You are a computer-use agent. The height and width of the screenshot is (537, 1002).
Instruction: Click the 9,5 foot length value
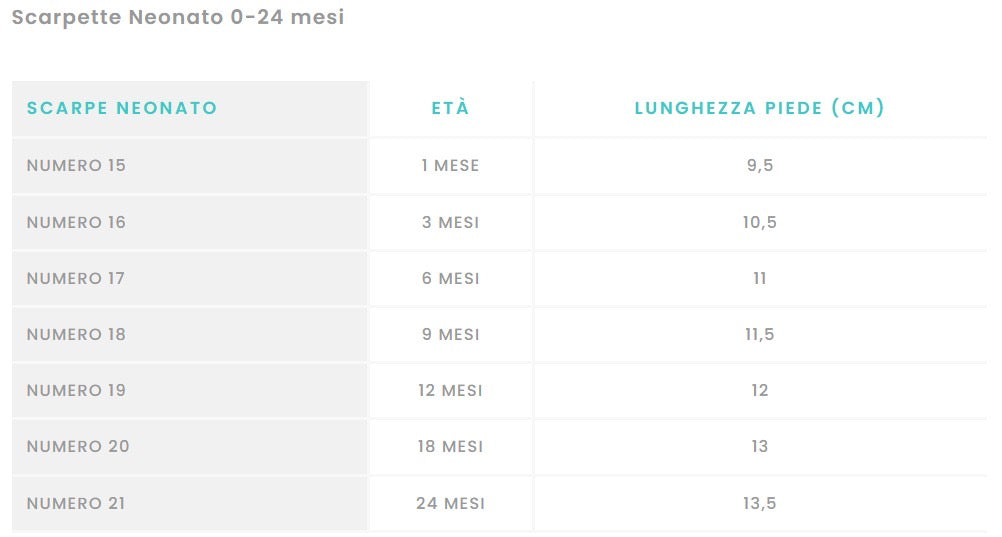pyautogui.click(x=760, y=165)
